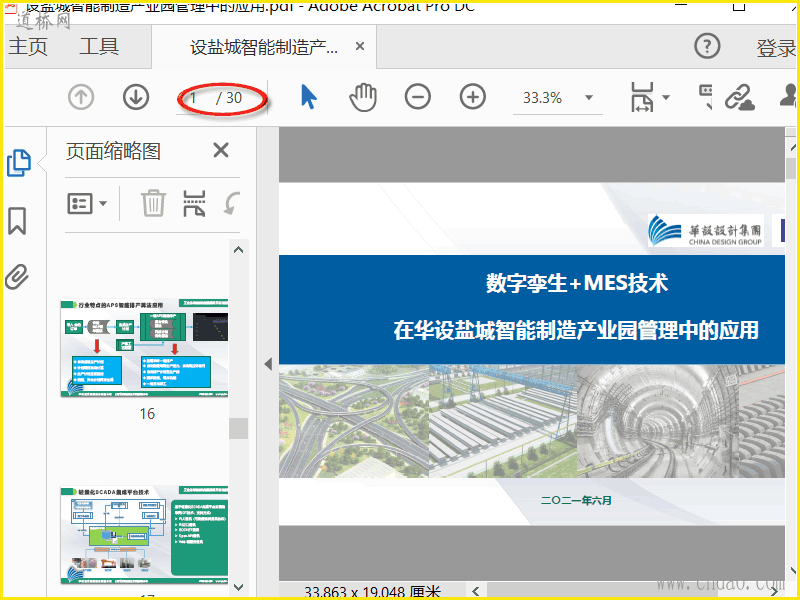Click fit page width tool icon
The width and height of the screenshot is (800, 600).
pos(642,97)
